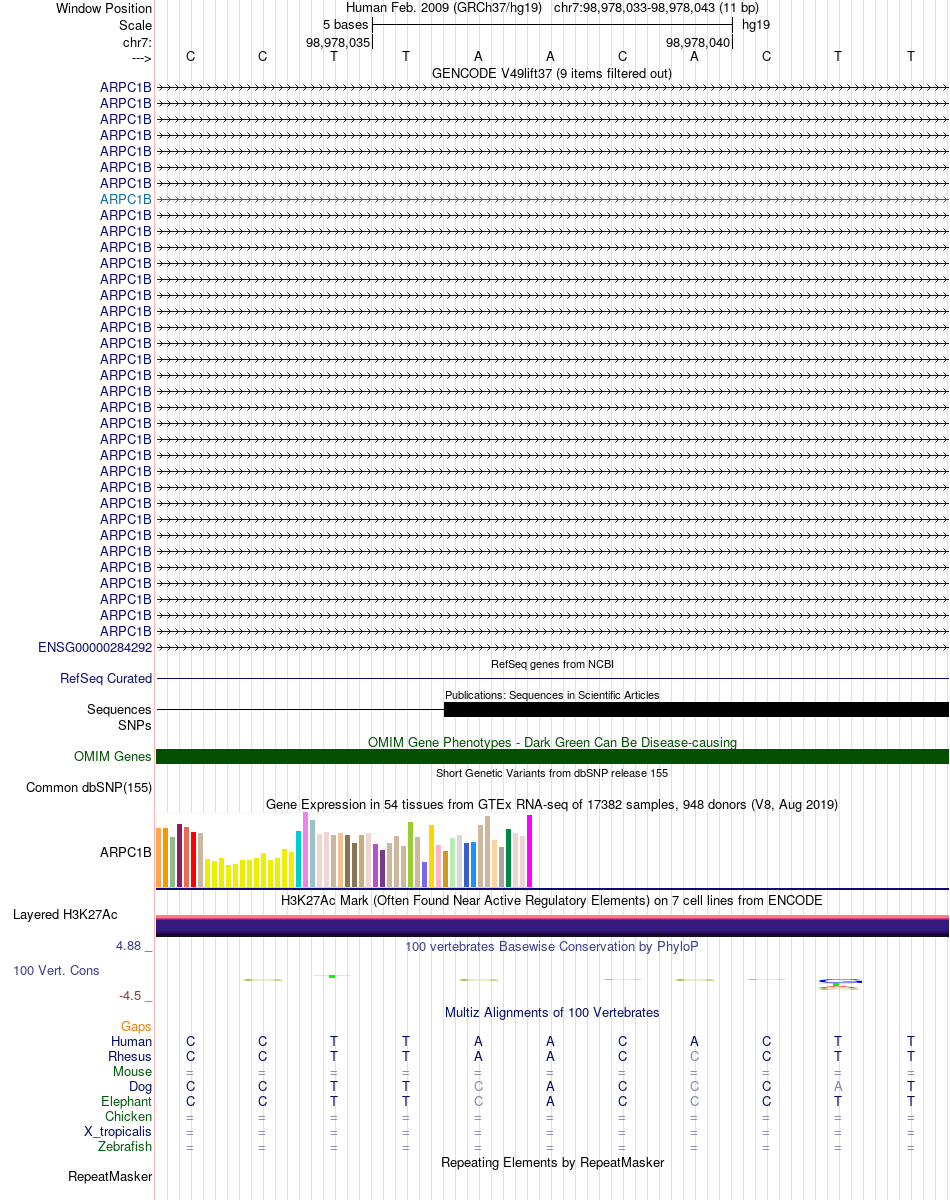Viewport: 950px width, 1200px height.
Task: Click the RefSeq Curated track label
Action: pyautogui.click(x=106, y=678)
